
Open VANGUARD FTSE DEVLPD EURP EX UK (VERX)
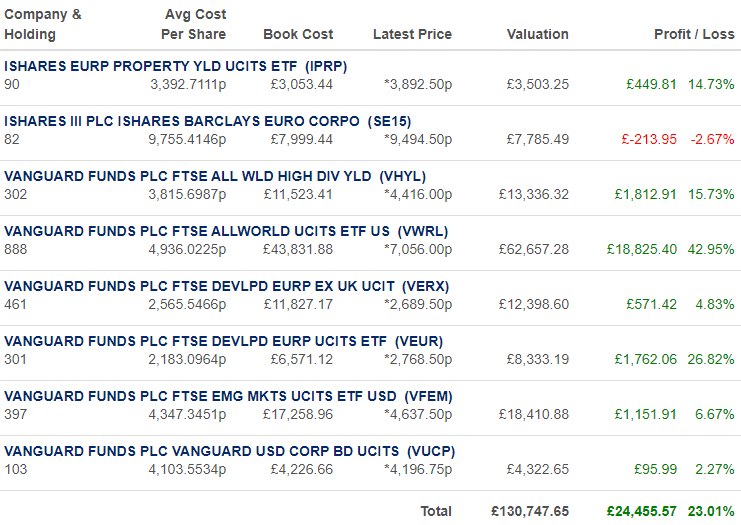(x=226, y=286)
